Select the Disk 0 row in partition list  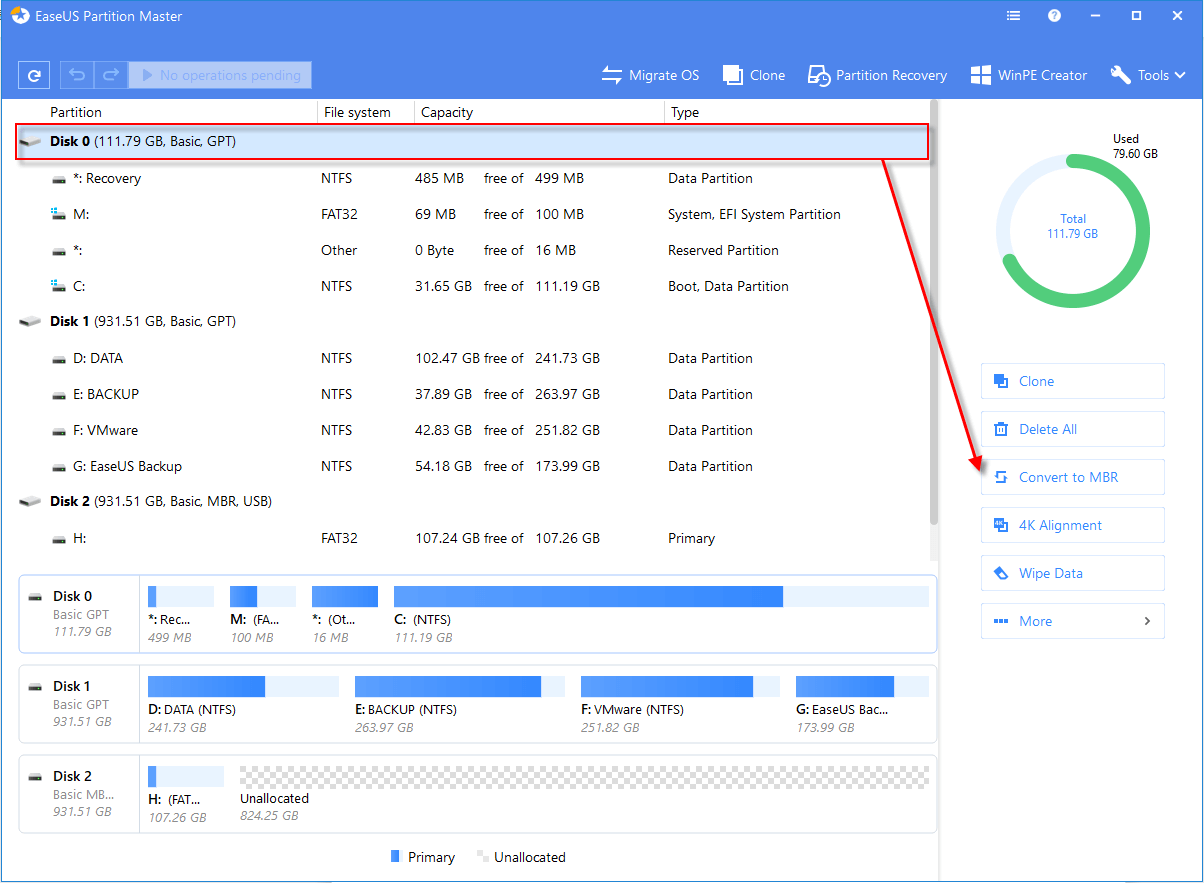pos(472,142)
